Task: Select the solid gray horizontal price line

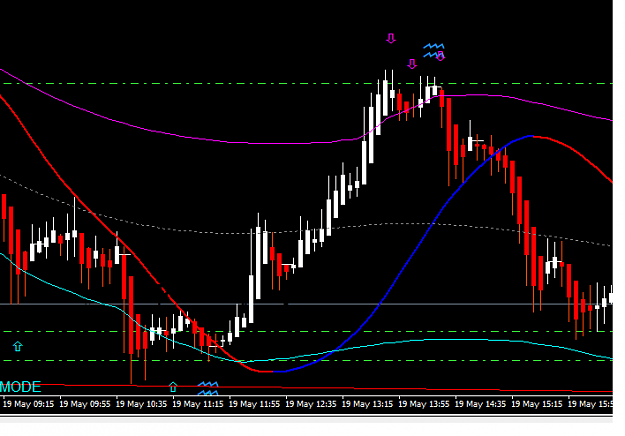Action: coord(306,304)
